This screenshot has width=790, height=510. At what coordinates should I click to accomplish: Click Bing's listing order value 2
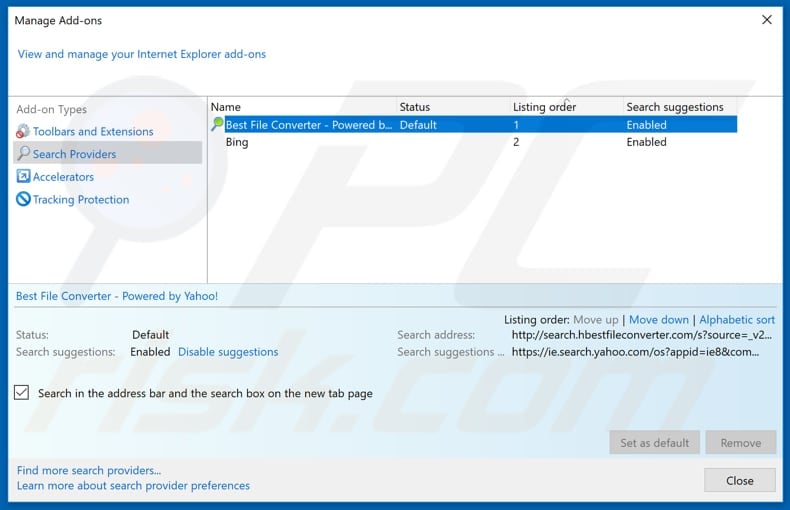(x=516, y=142)
